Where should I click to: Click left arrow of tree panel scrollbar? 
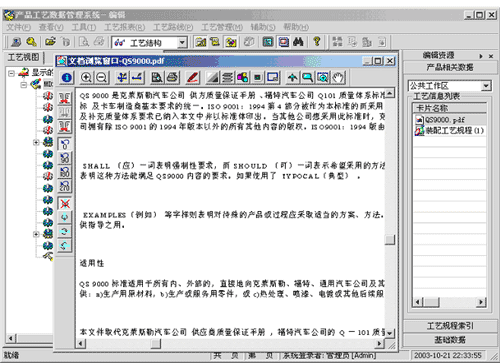coord(11,338)
